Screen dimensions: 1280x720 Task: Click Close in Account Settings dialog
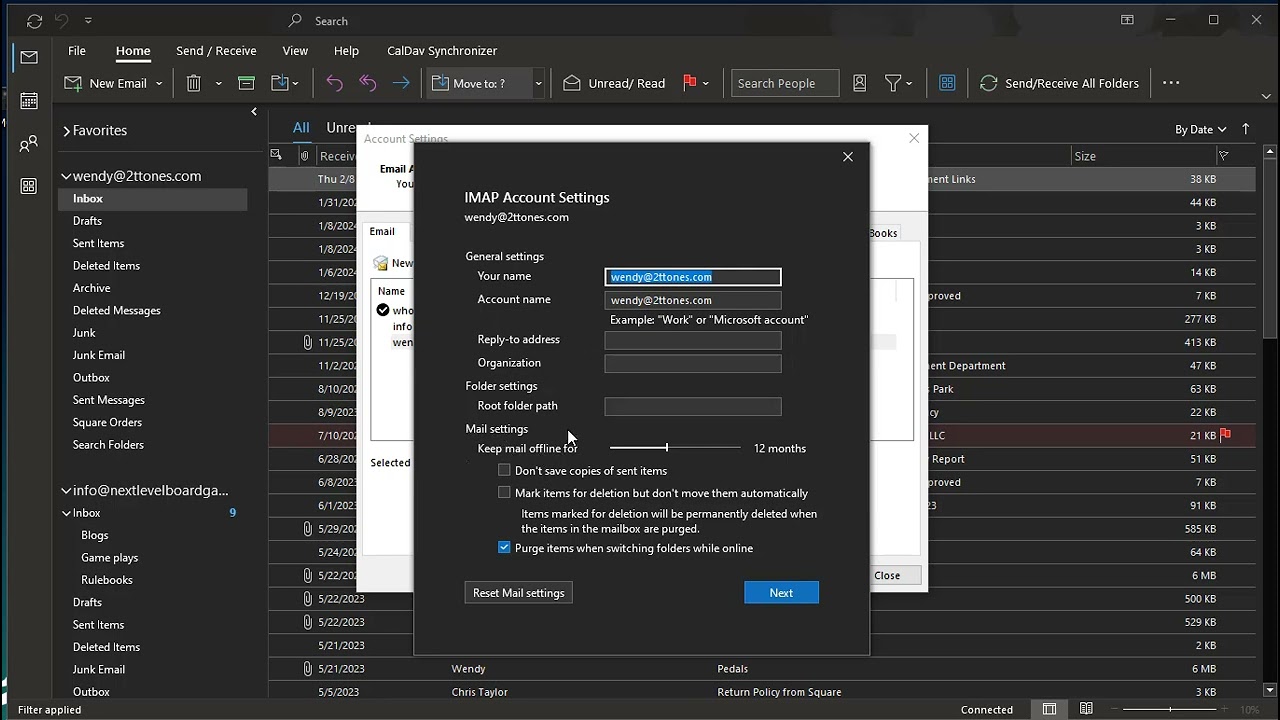[x=887, y=575]
